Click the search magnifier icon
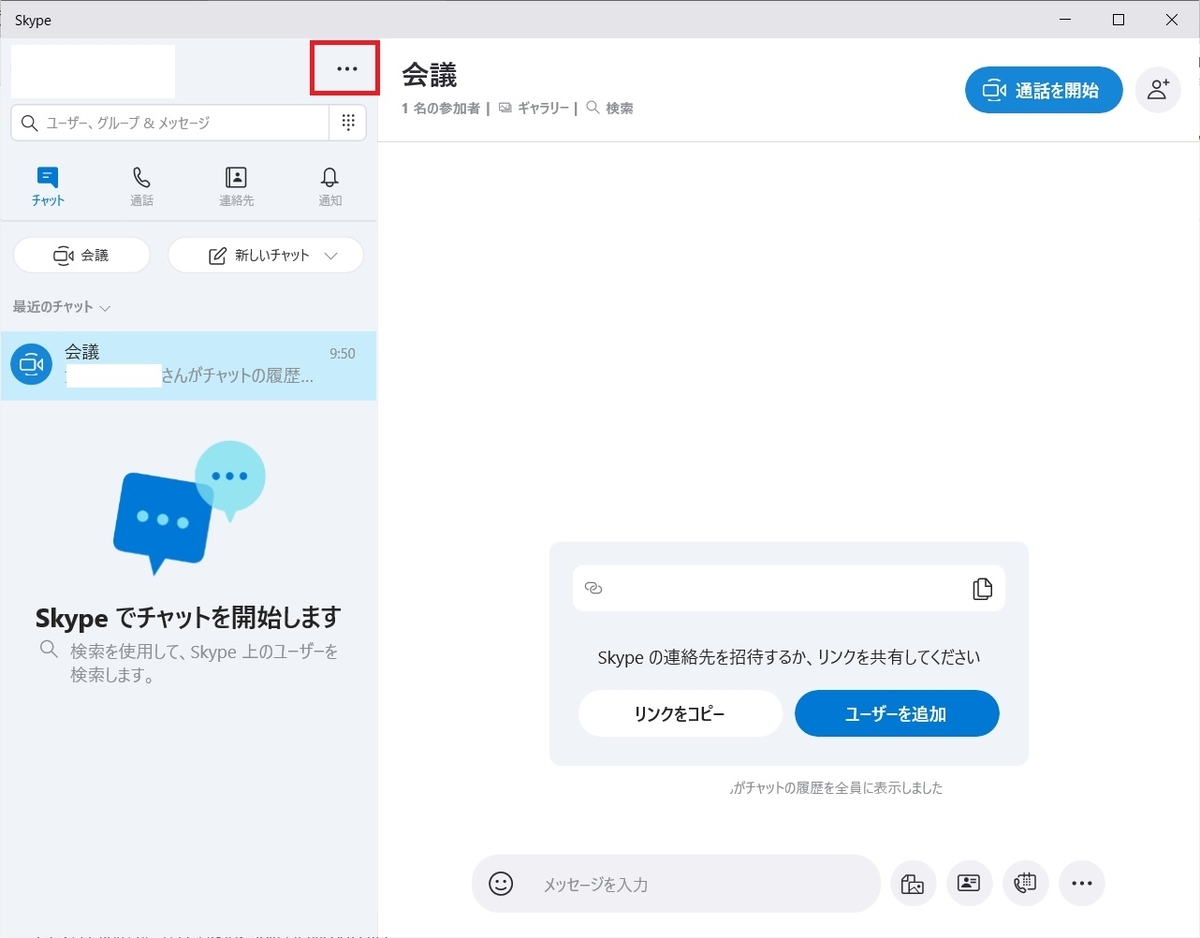Viewport: 1200px width, 938px height. pyautogui.click(x=29, y=123)
